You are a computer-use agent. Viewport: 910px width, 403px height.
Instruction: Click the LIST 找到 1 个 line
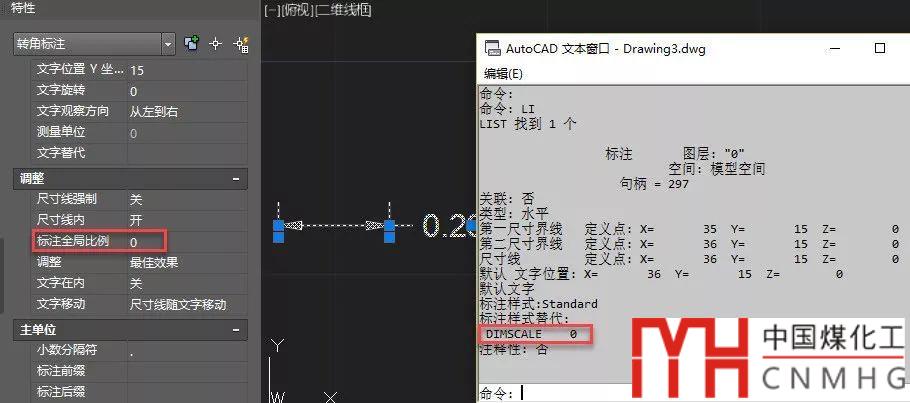pos(528,124)
